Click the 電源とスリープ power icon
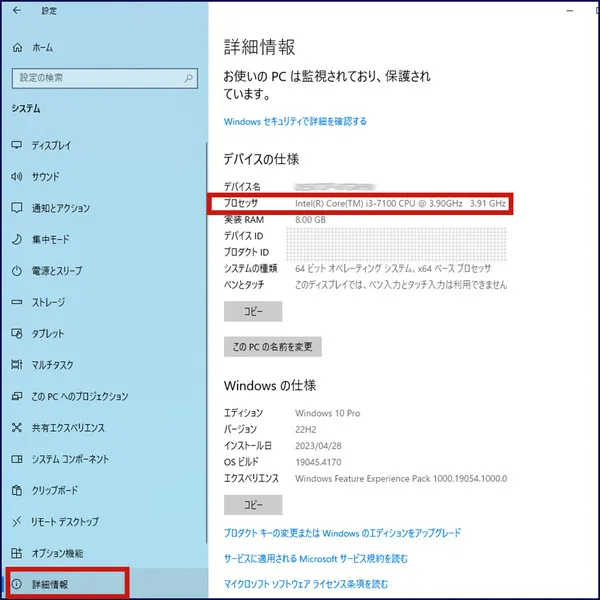Image resolution: width=600 pixels, height=600 pixels. 16,271
